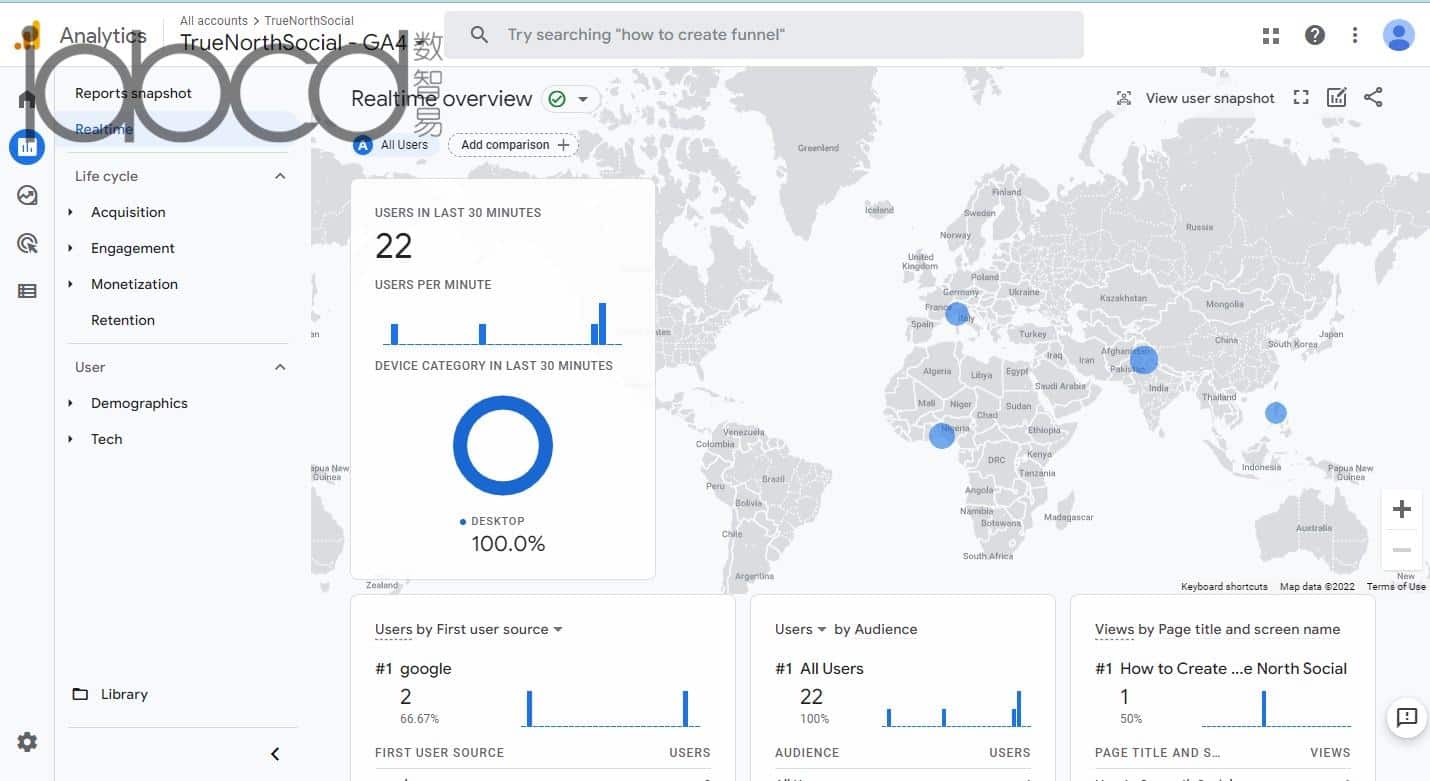Click the map bubble over Pakistan
This screenshot has width=1430, height=781.
(1143, 359)
